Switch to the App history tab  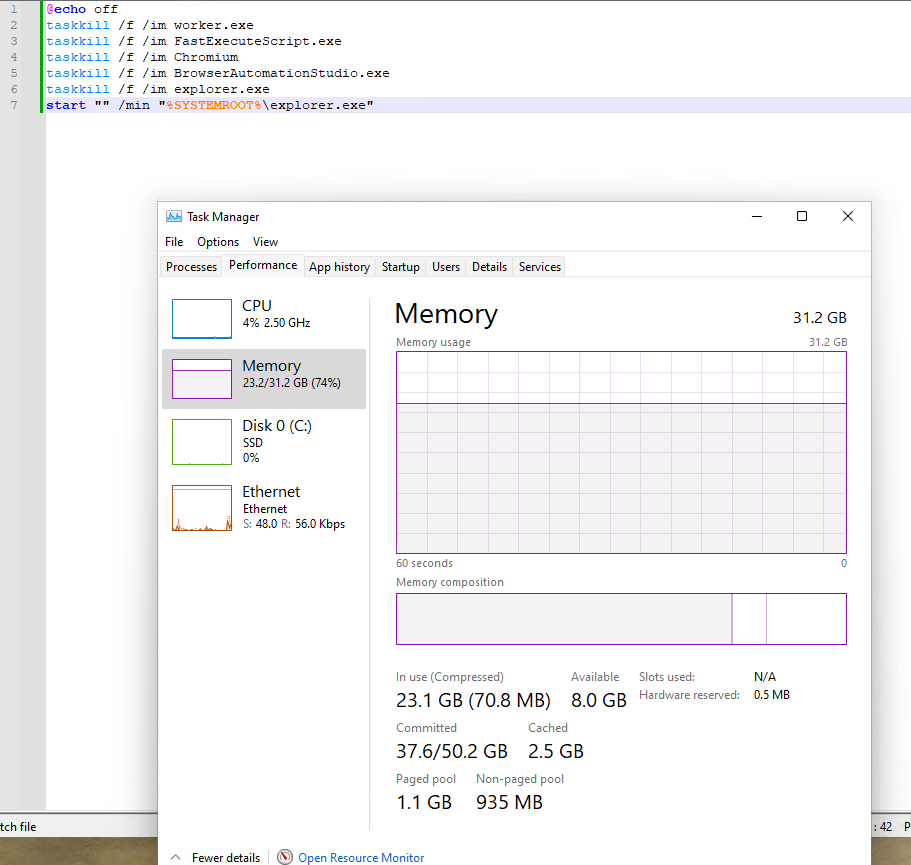pyautogui.click(x=339, y=267)
